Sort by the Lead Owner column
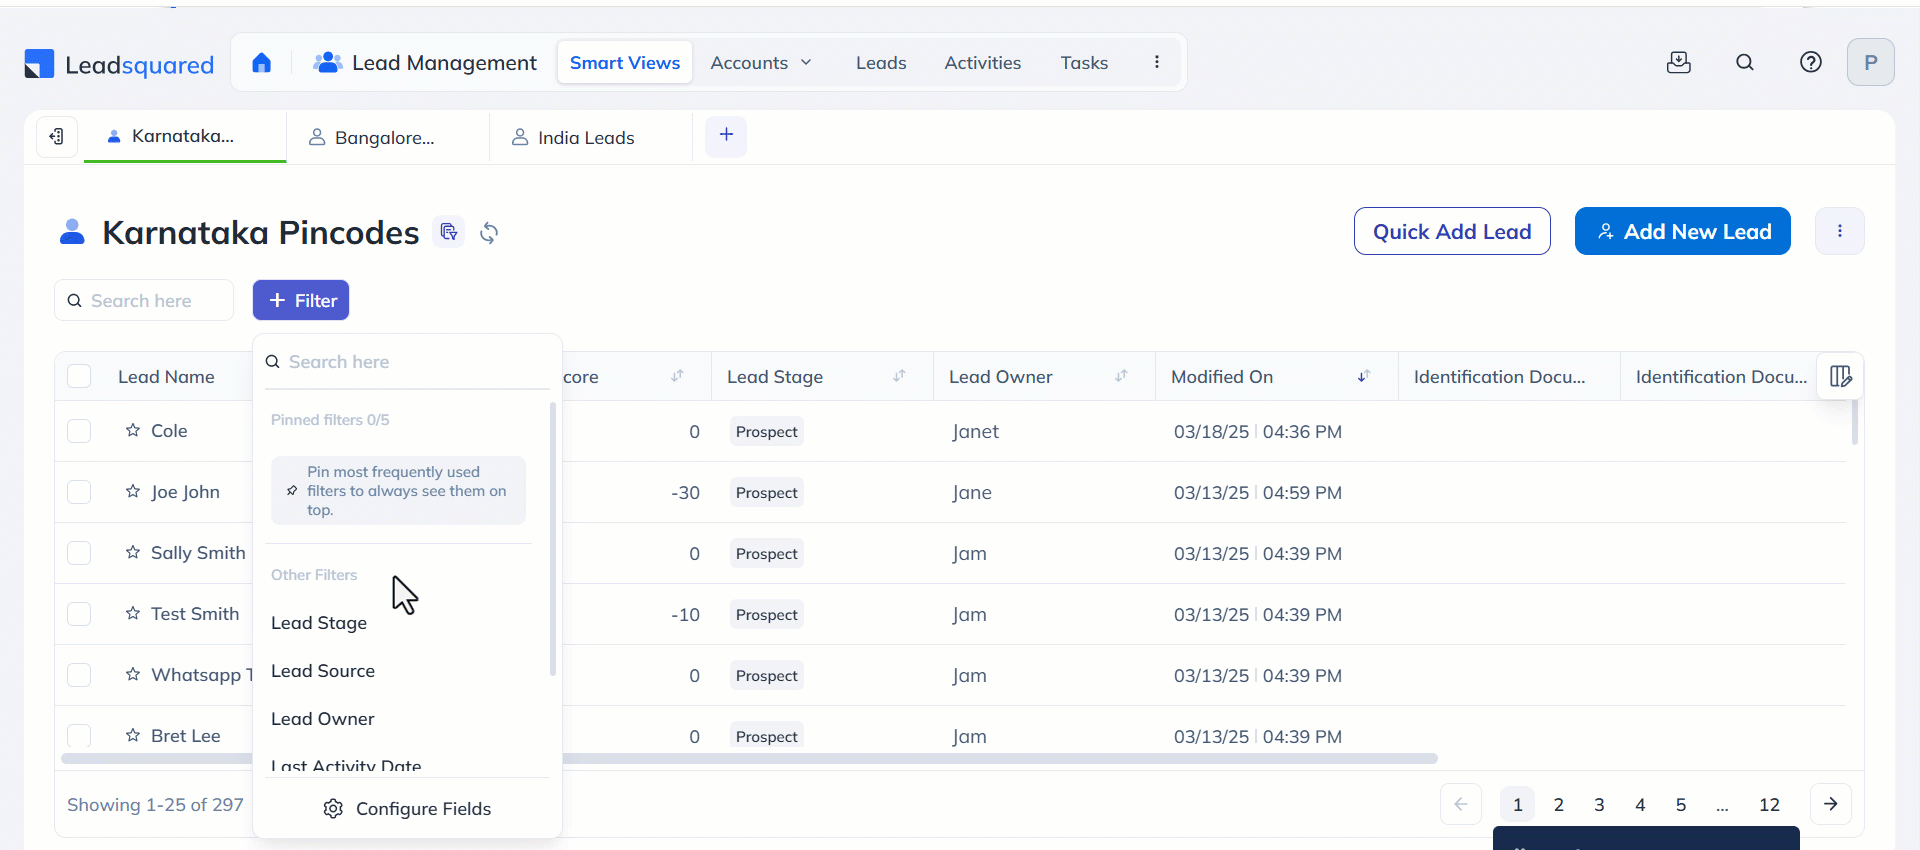This screenshot has height=850, width=1920. [1121, 376]
